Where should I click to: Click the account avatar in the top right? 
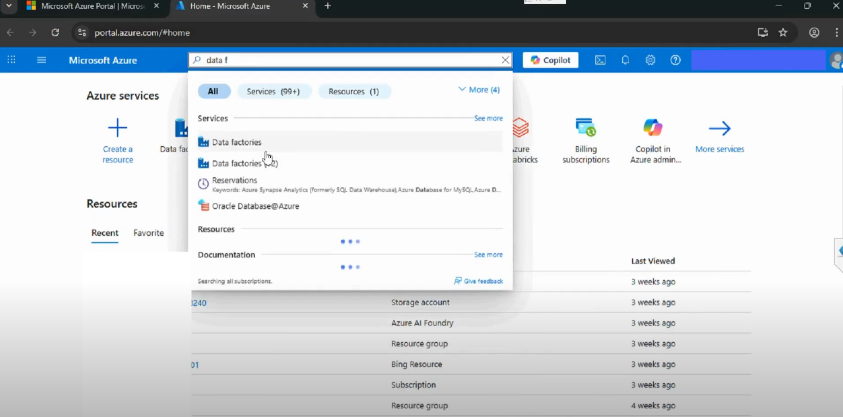pos(837,60)
